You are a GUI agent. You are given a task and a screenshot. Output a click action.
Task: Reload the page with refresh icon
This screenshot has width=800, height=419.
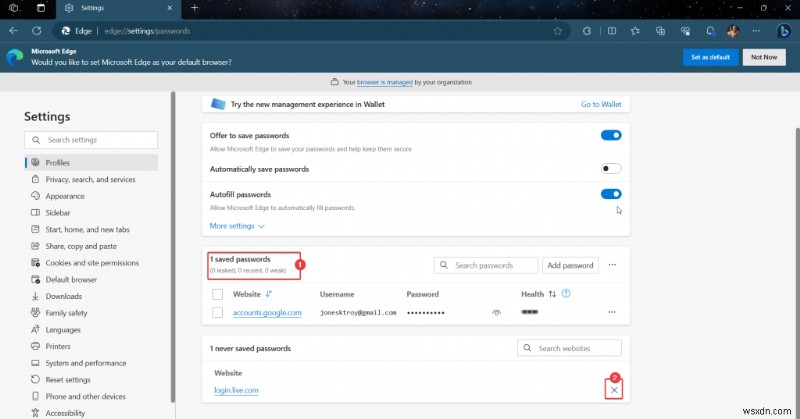37,31
